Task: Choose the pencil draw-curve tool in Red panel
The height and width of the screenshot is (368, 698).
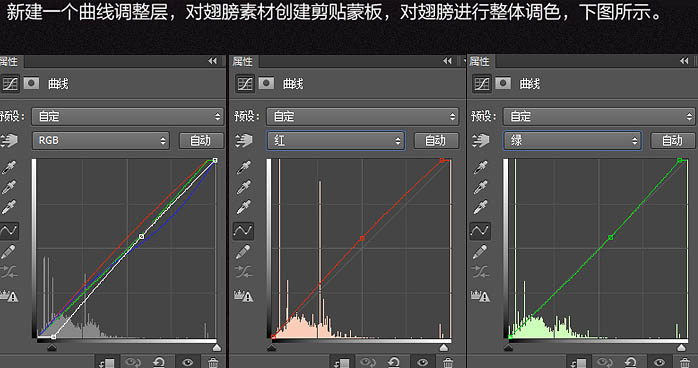Action: (243, 252)
